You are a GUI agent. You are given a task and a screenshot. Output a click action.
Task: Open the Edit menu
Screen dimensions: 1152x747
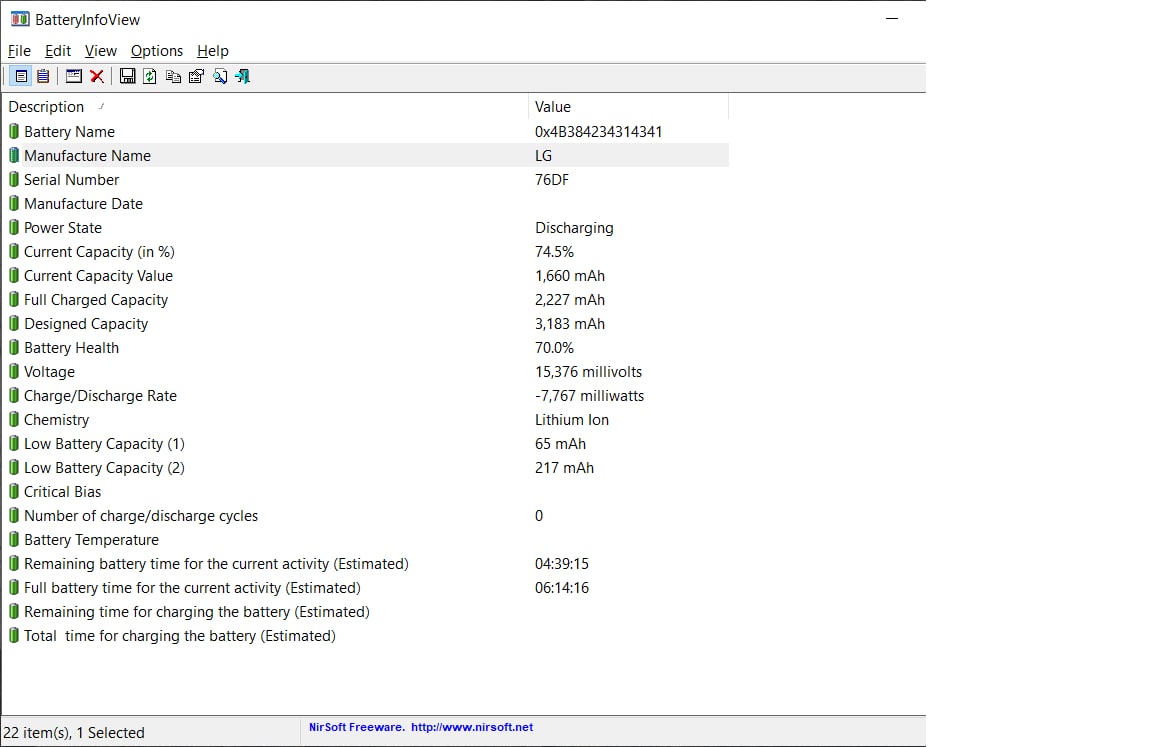[x=58, y=51]
